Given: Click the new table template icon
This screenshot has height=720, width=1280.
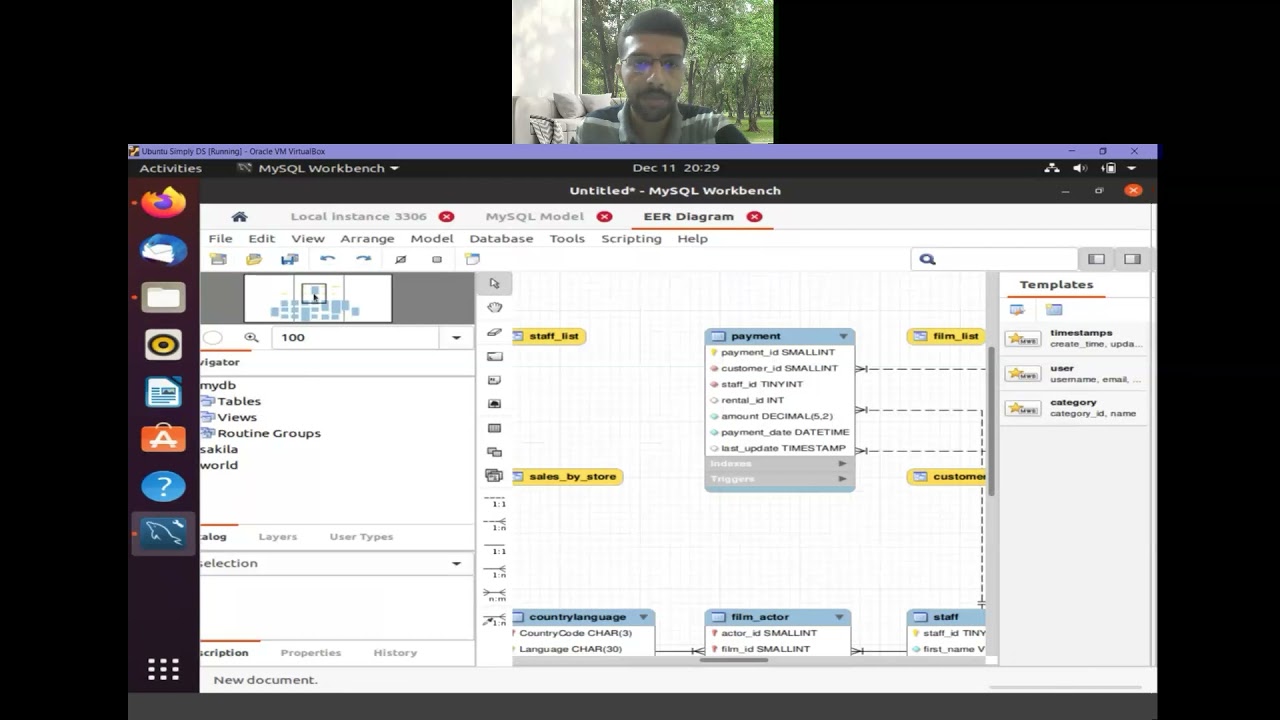Looking at the screenshot, I should [1054, 310].
